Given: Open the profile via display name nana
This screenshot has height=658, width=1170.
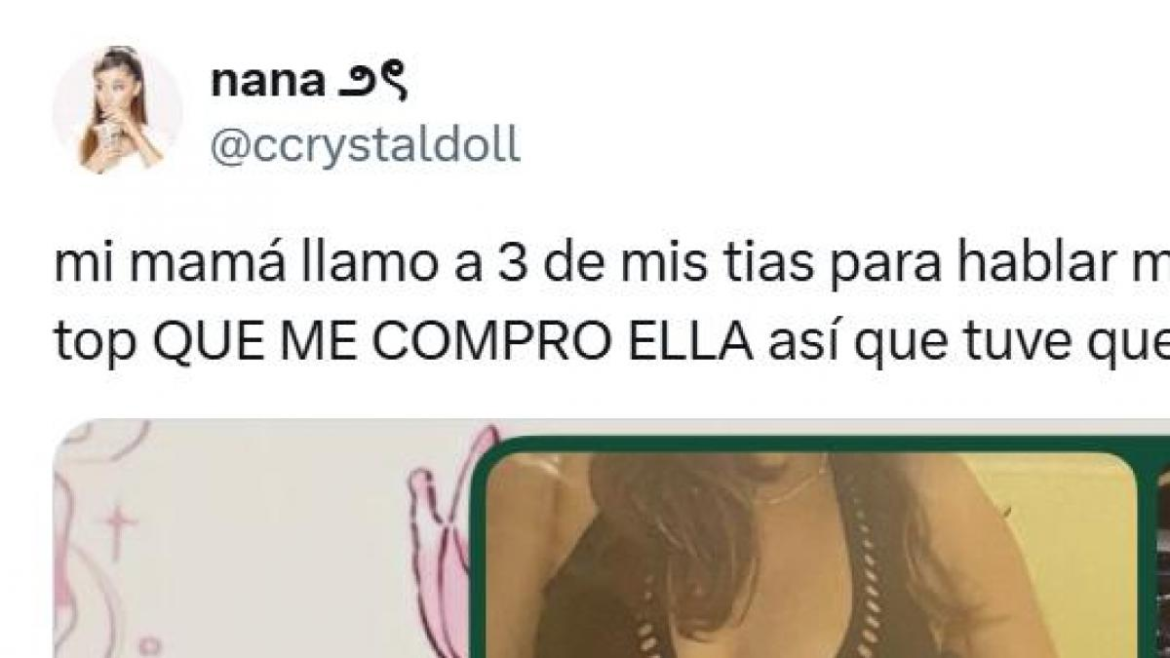Looking at the screenshot, I should click(268, 81).
